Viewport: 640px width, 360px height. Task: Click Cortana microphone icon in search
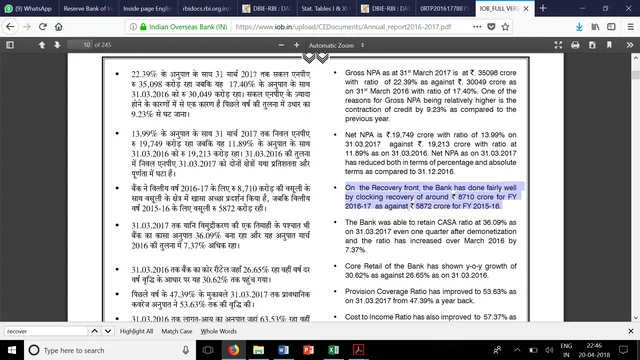(x=186, y=350)
